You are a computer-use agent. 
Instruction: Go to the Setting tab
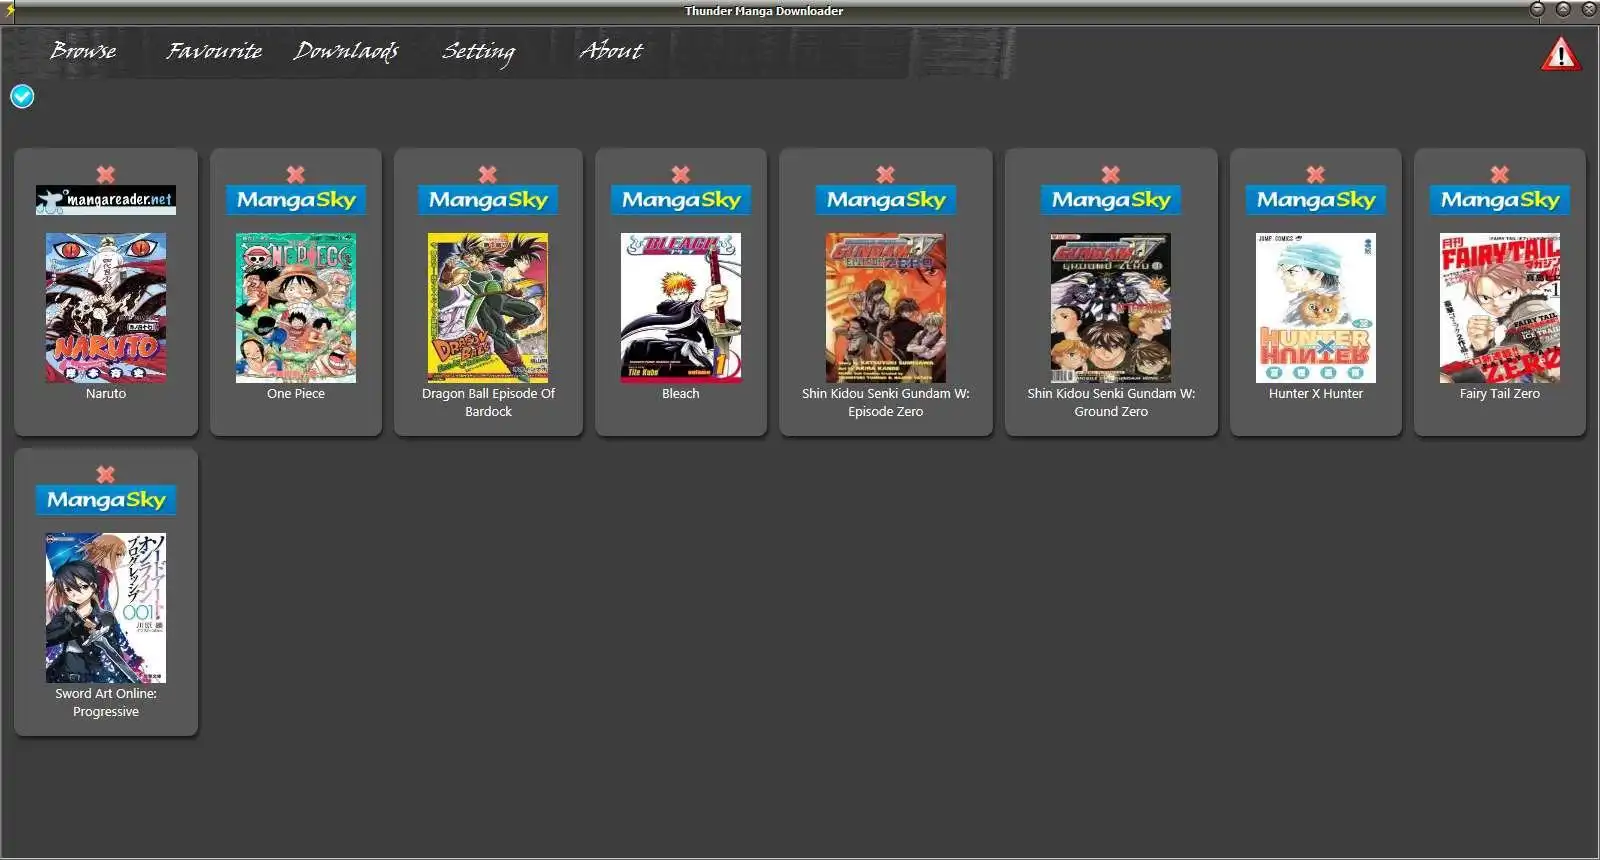click(x=478, y=51)
